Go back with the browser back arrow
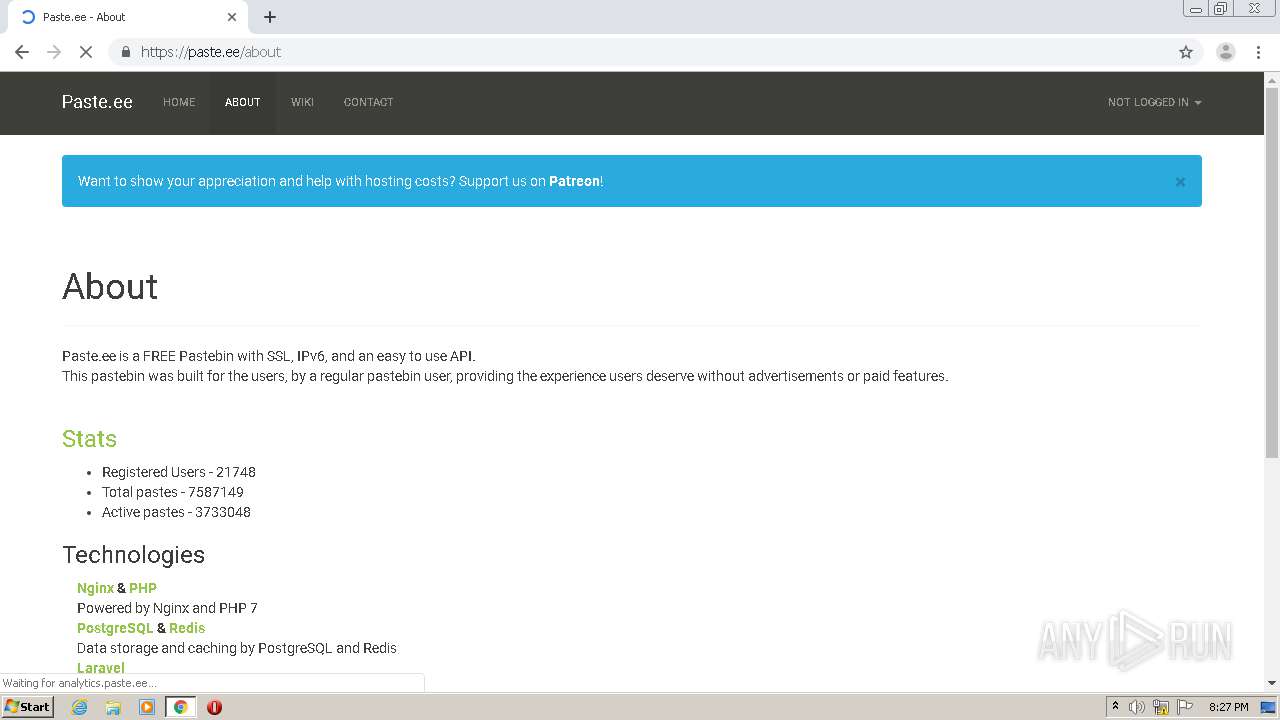Viewport: 1280px width, 720px height. pyautogui.click(x=22, y=52)
